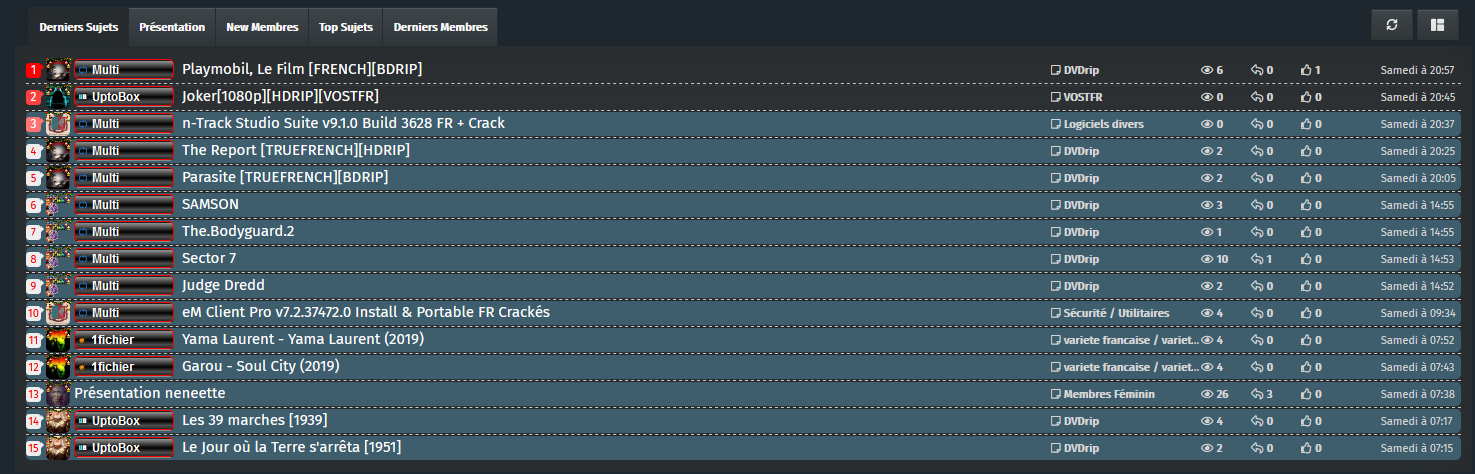This screenshot has height=474, width=1475.
Task: Open the Top Sujets tab
Action: pos(346,27)
